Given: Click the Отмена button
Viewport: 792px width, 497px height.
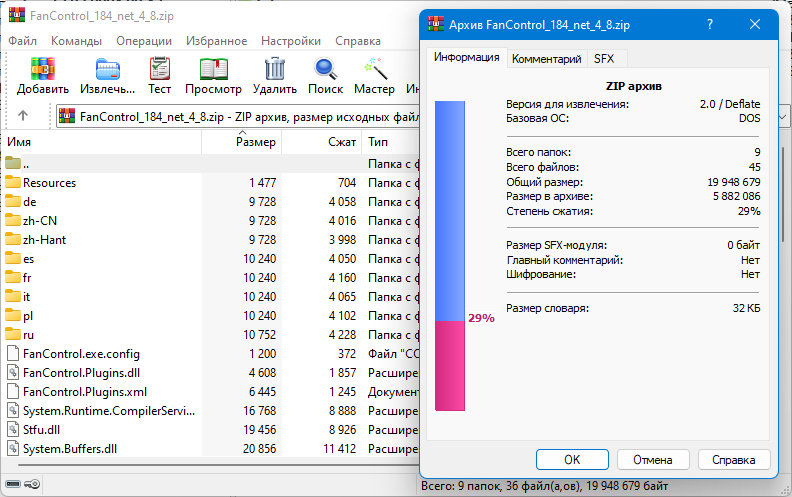Looking at the screenshot, I should [653, 460].
